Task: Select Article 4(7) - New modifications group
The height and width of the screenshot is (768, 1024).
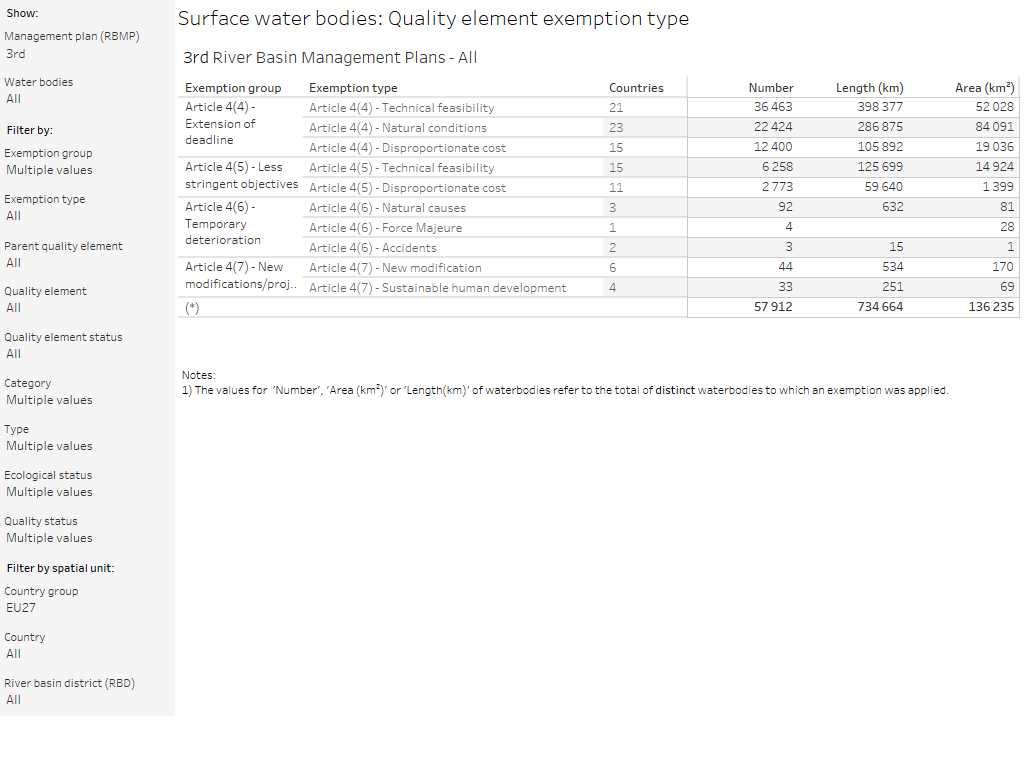Action: coord(241,276)
